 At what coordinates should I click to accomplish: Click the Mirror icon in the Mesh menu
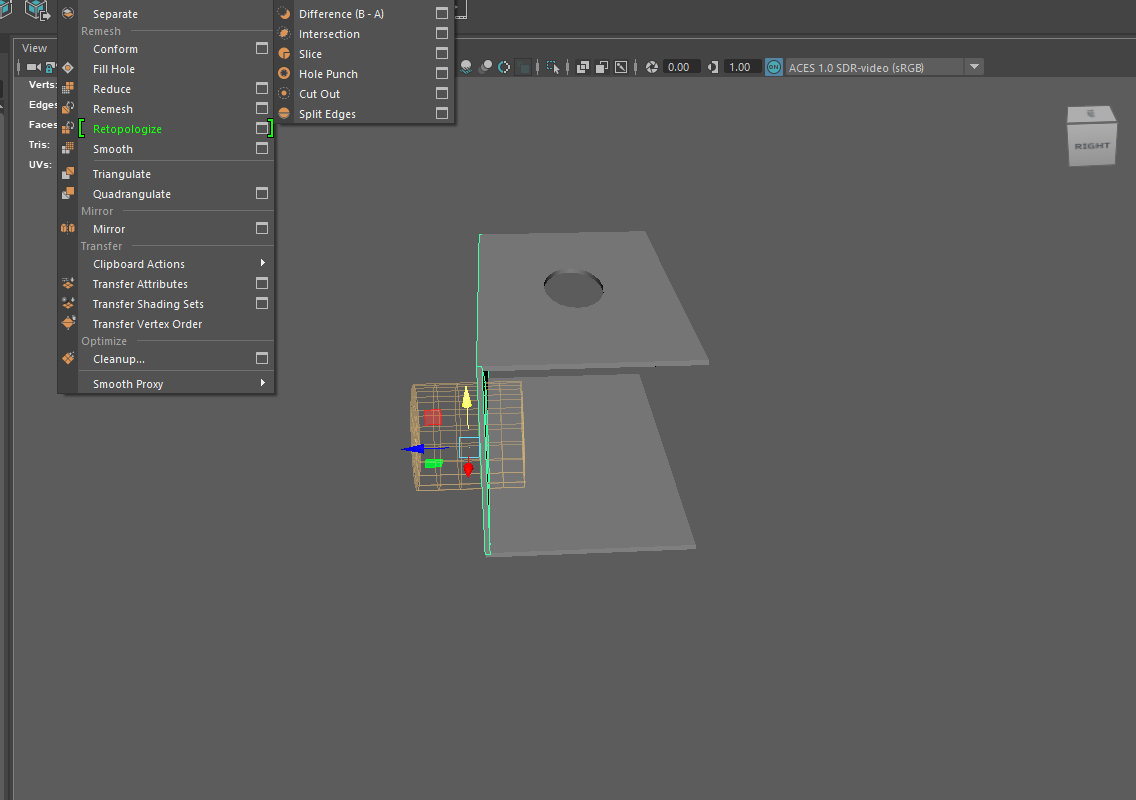coord(68,229)
